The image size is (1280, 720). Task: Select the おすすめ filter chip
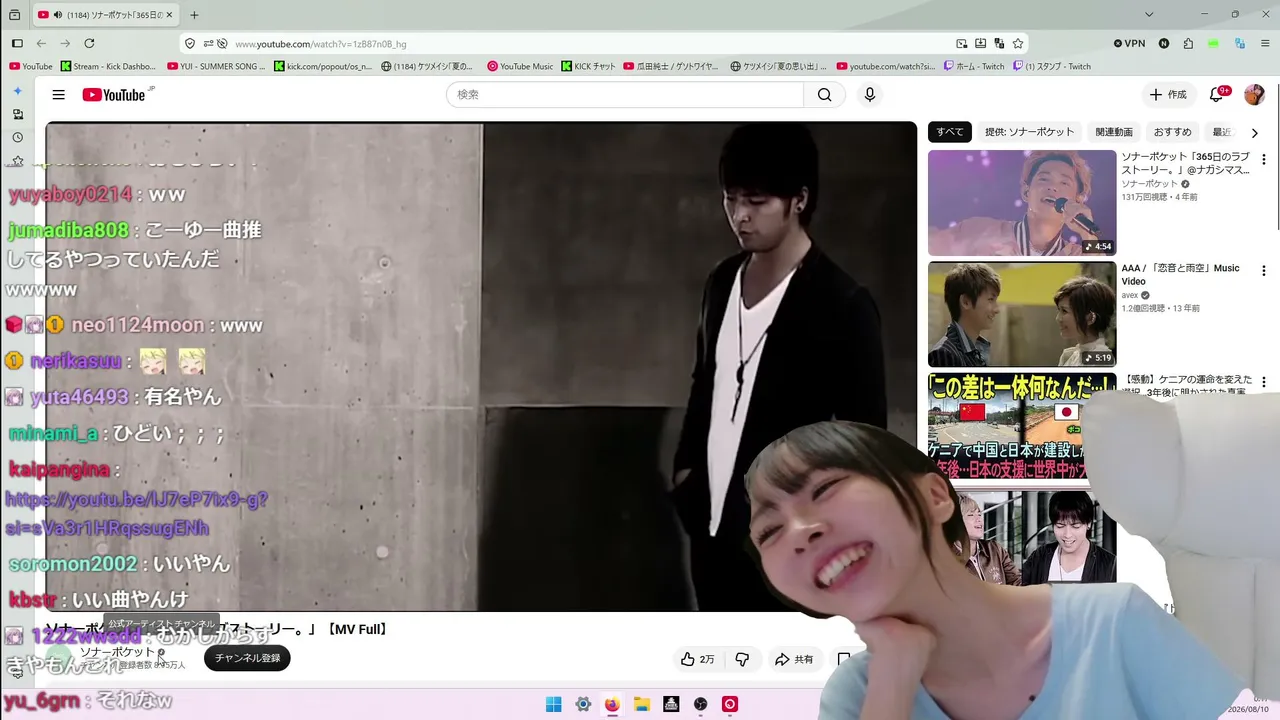pos(1173,132)
